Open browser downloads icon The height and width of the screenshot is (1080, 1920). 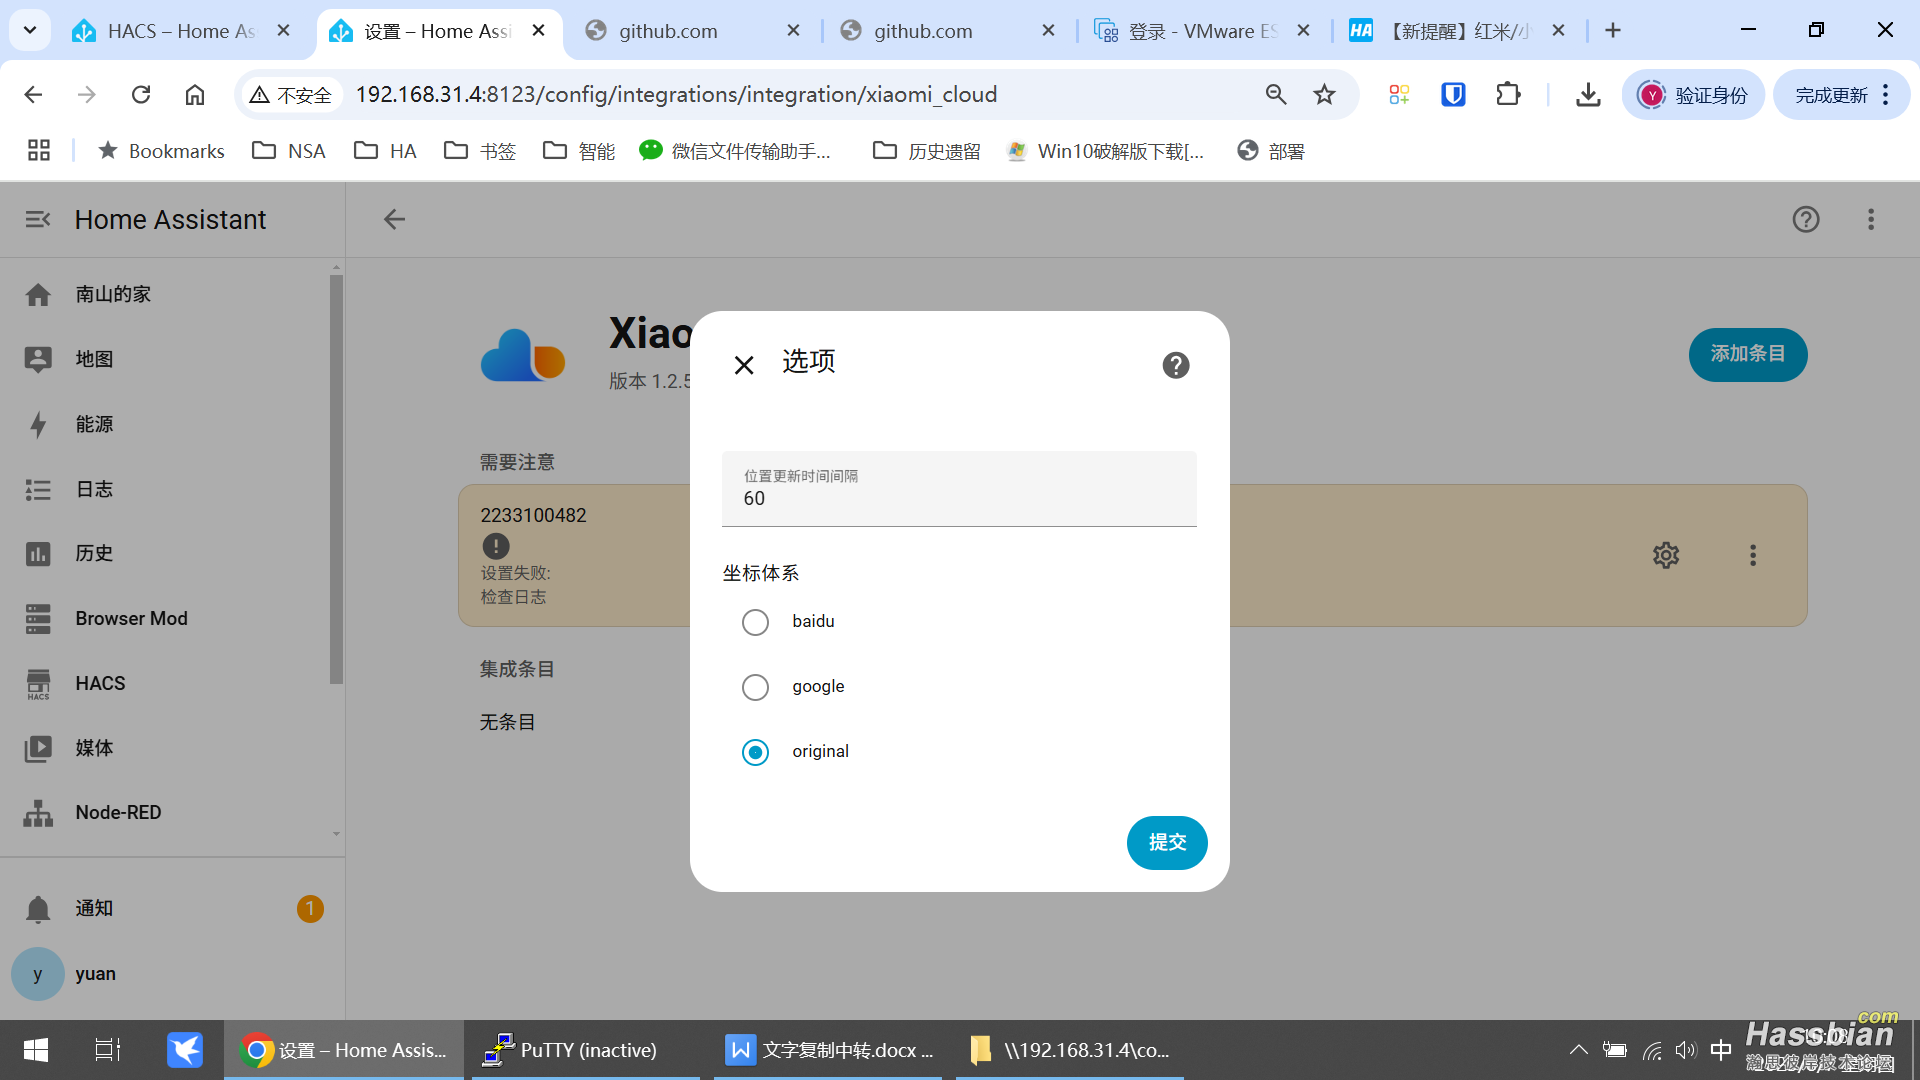1588,94
